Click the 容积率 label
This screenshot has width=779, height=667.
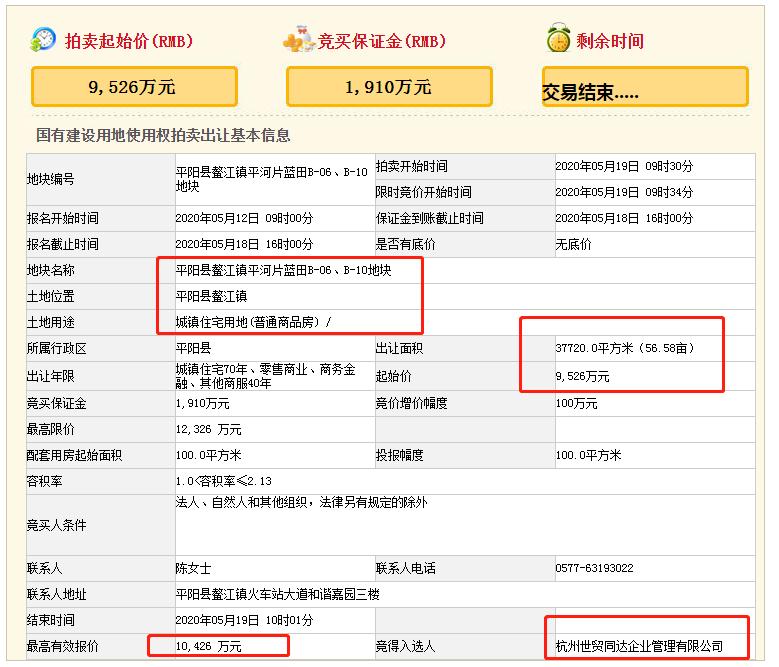tap(45, 481)
